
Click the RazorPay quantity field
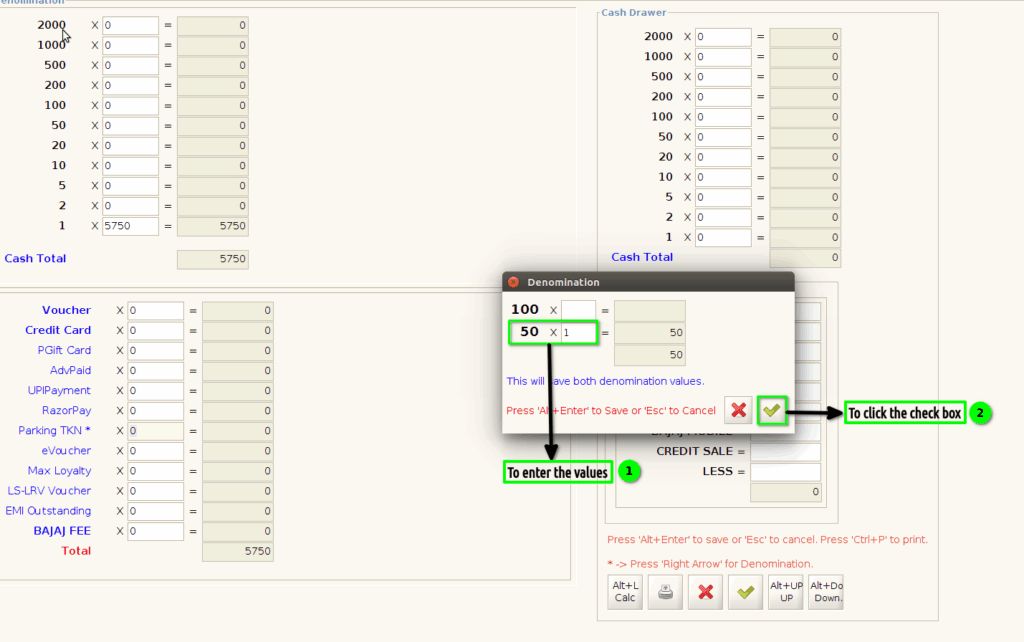coord(155,411)
